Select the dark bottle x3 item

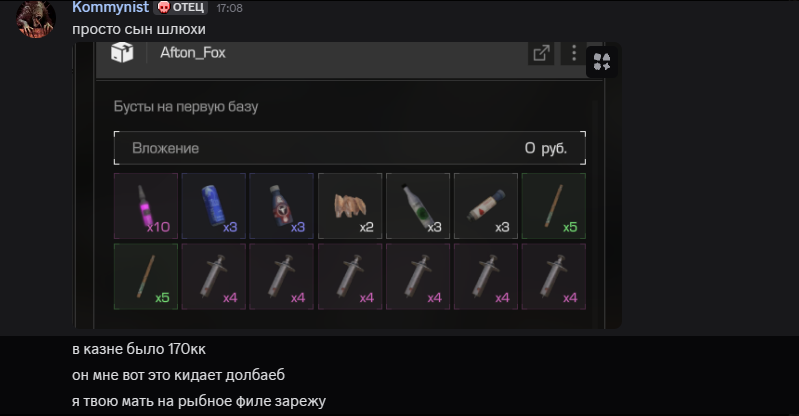tap(281, 206)
